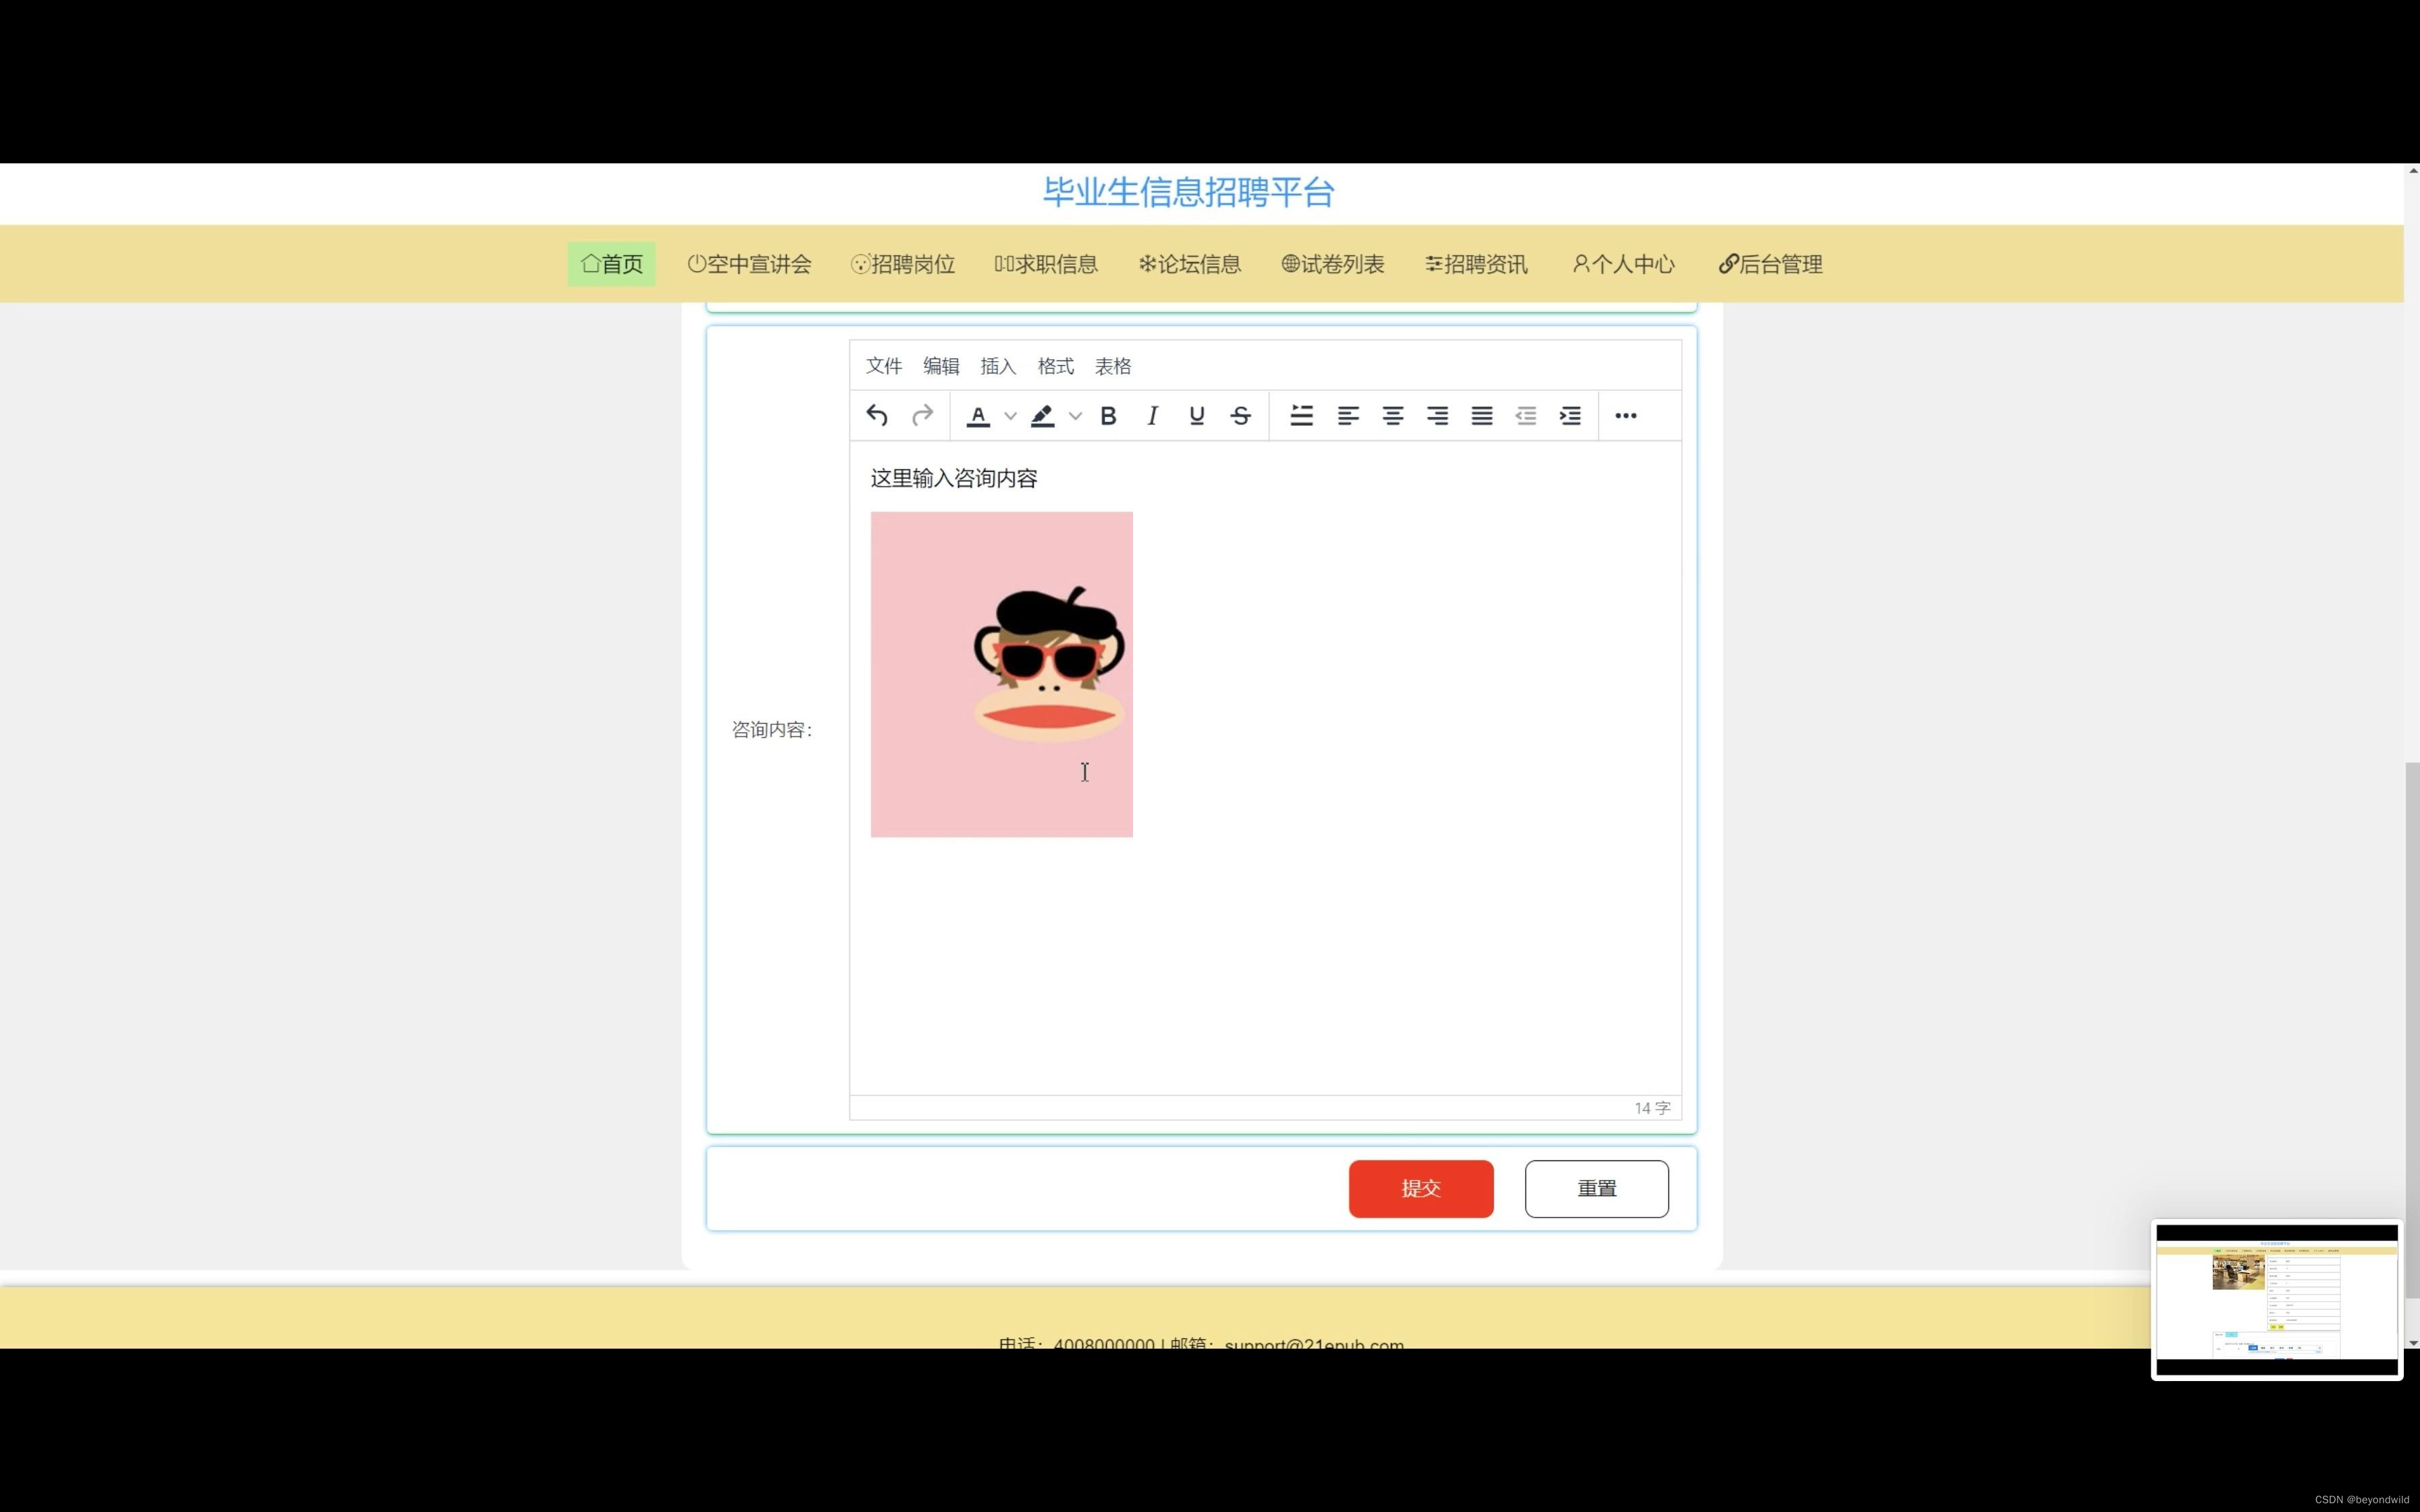Viewport: 2420px width, 1512px height.
Task: Pick a text color via the A swatch
Action: click(x=978, y=415)
